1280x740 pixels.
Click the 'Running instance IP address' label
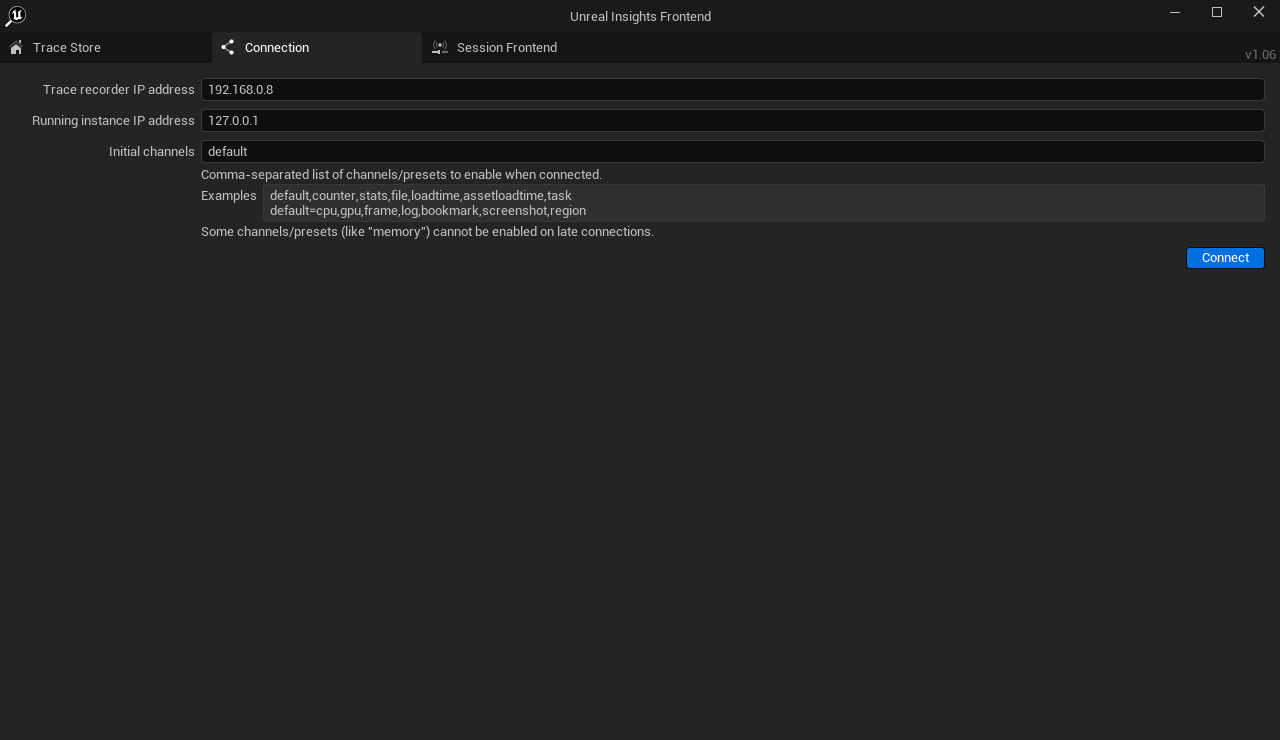[x=113, y=121]
